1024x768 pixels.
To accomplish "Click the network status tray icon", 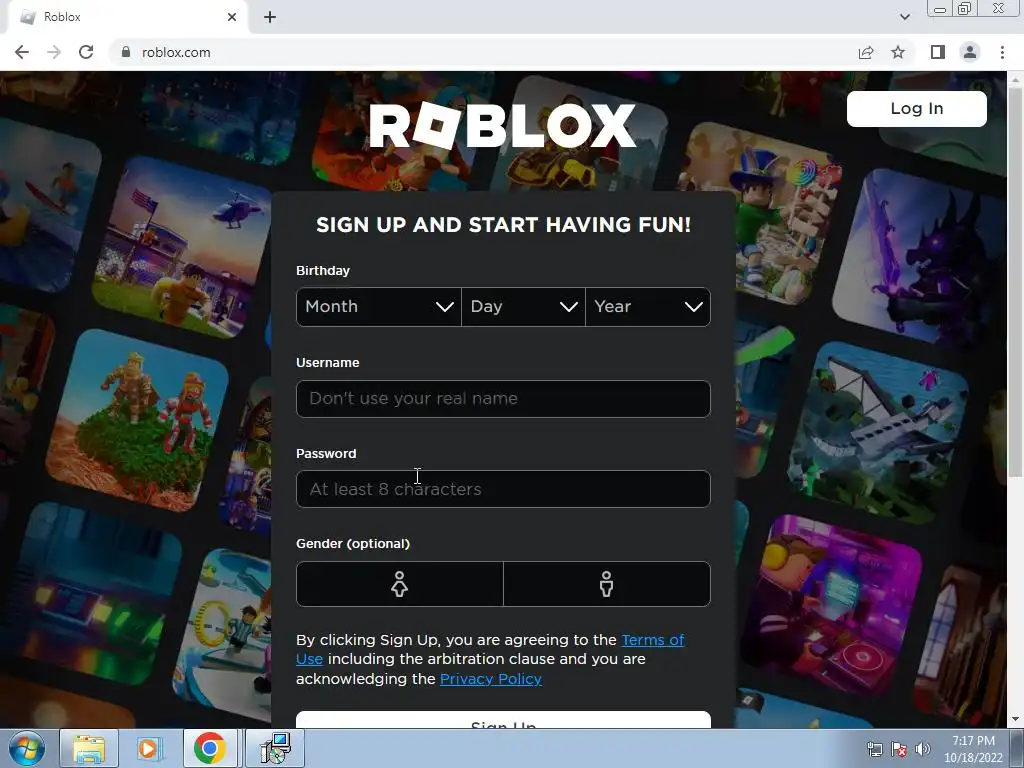I will 874,749.
